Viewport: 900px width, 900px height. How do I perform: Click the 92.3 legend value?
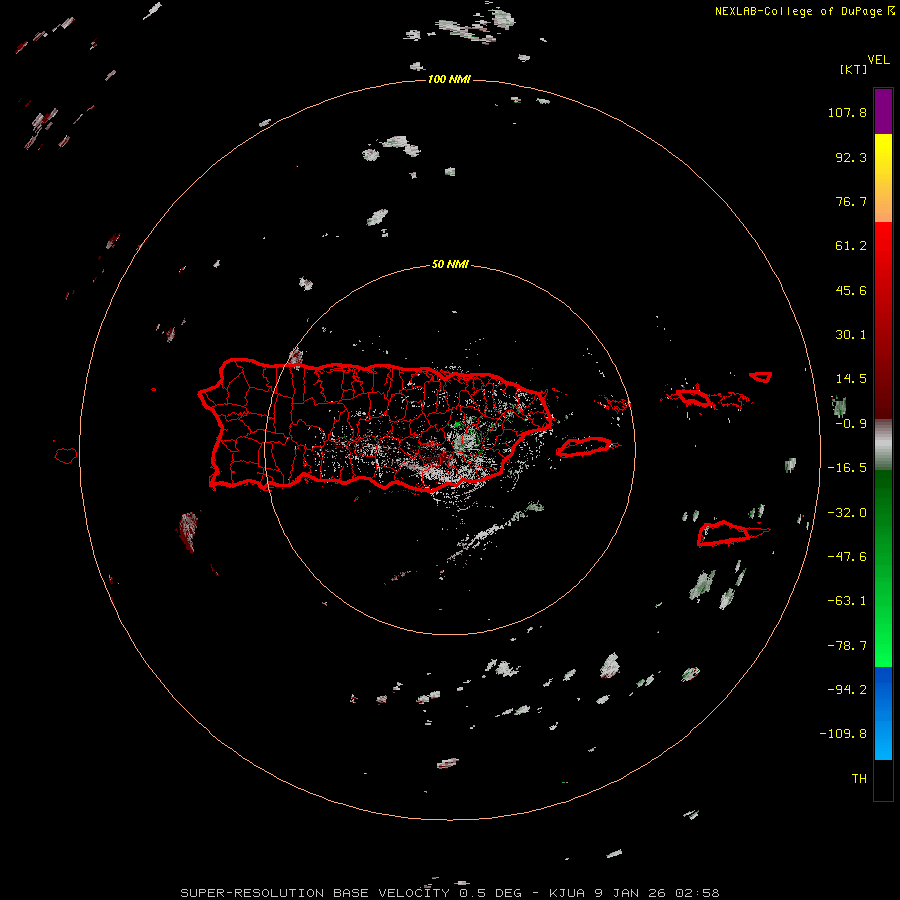click(851, 157)
